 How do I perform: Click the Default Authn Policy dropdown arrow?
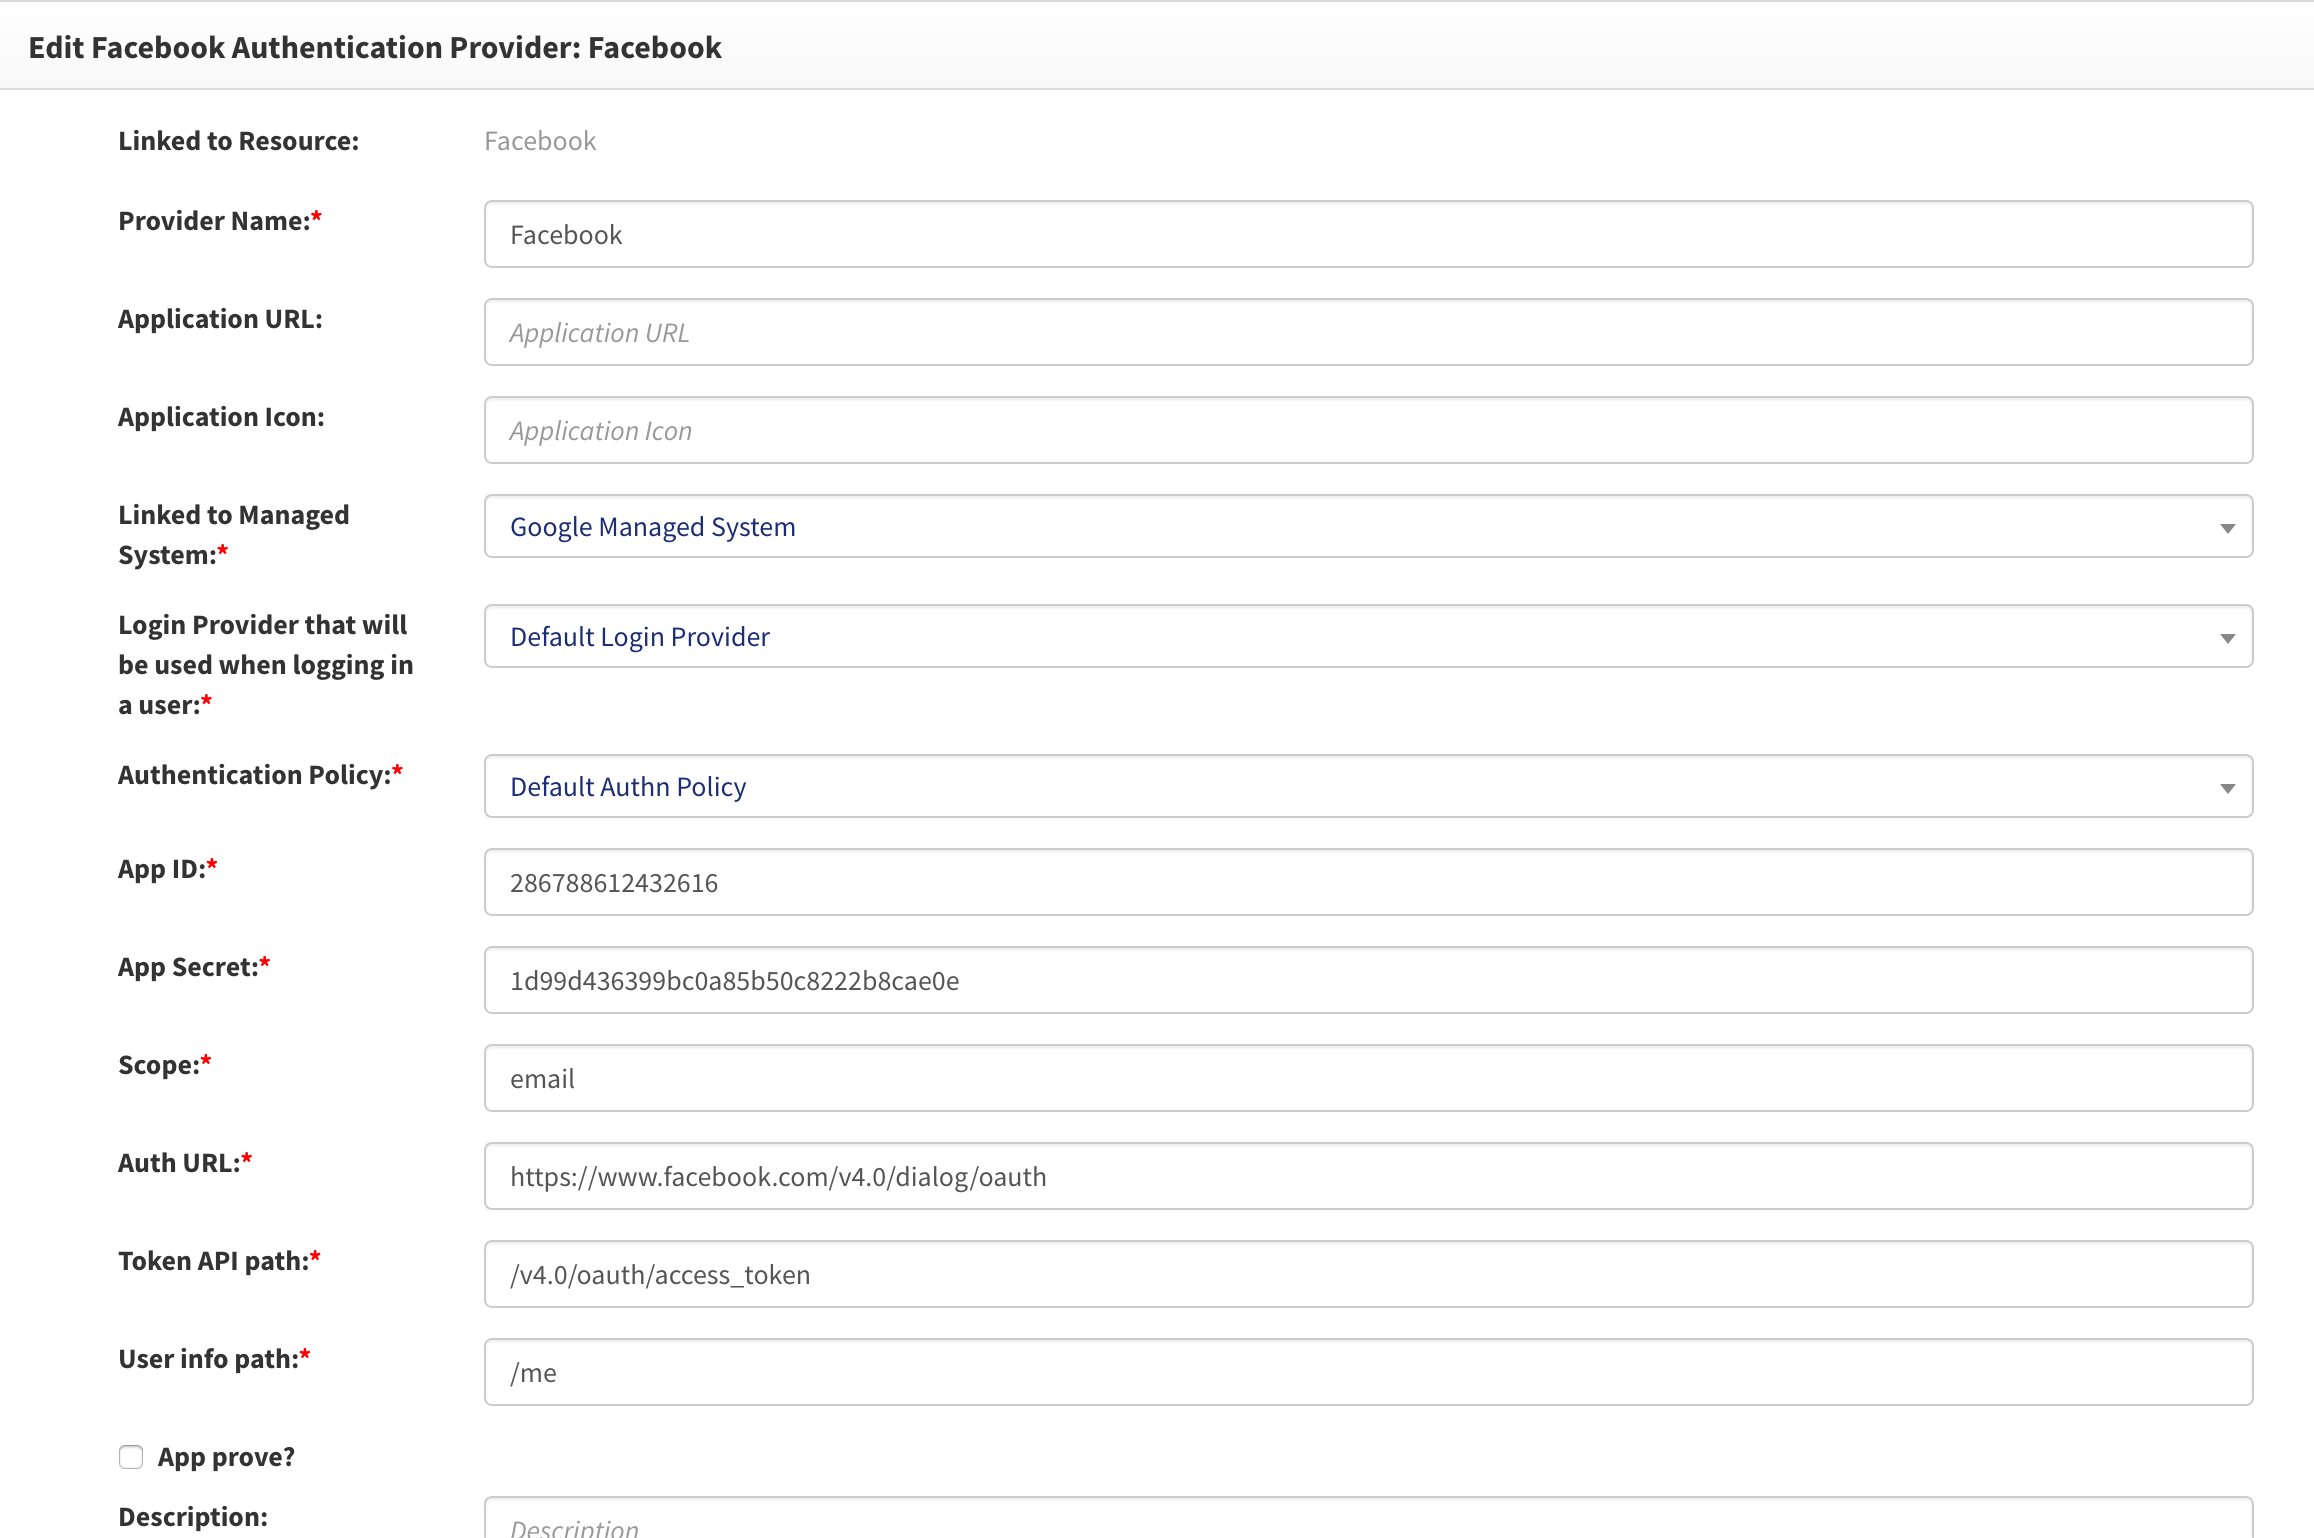[2228, 786]
